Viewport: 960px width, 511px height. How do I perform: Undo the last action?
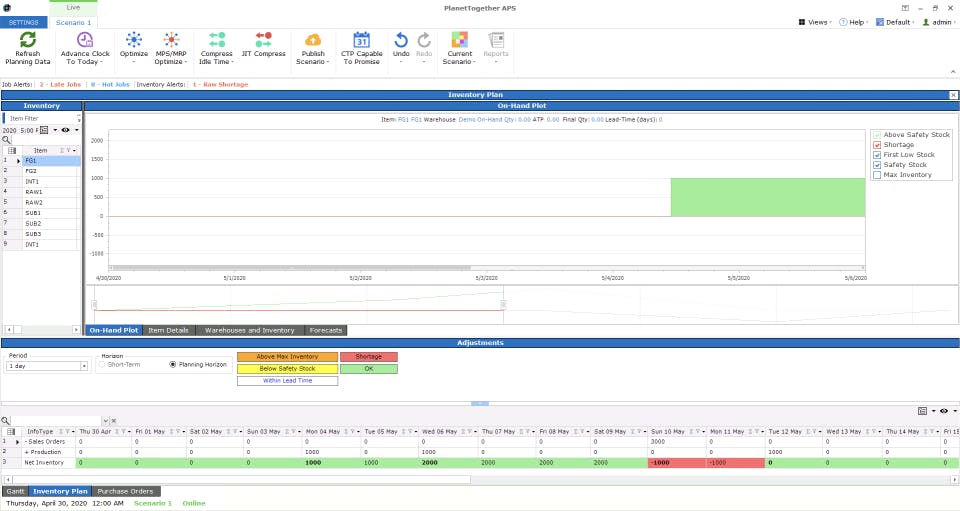[x=401, y=40]
